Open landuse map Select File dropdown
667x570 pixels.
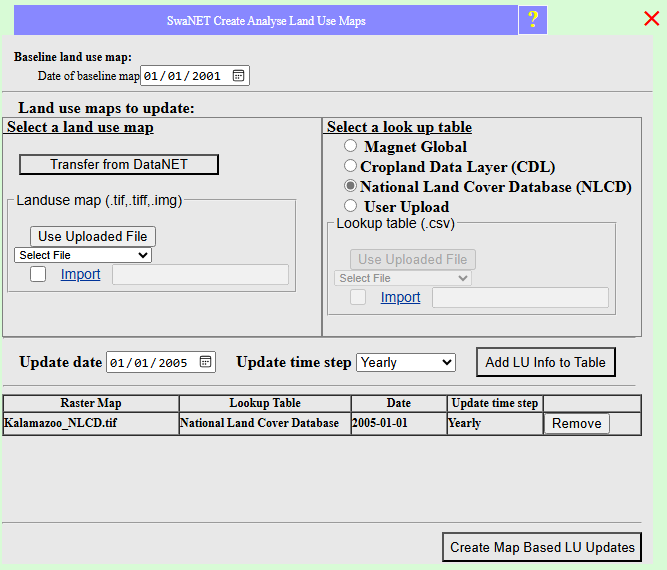pyautogui.click(x=83, y=255)
